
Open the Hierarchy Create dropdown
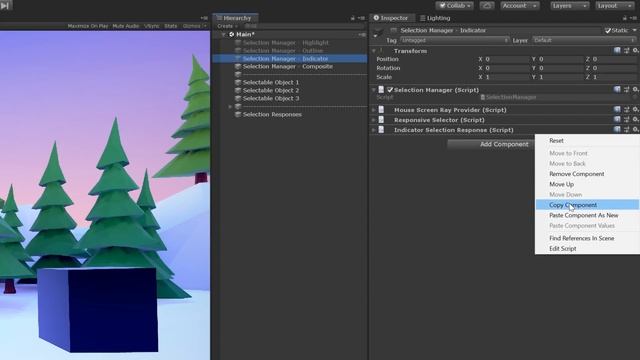[227, 26]
